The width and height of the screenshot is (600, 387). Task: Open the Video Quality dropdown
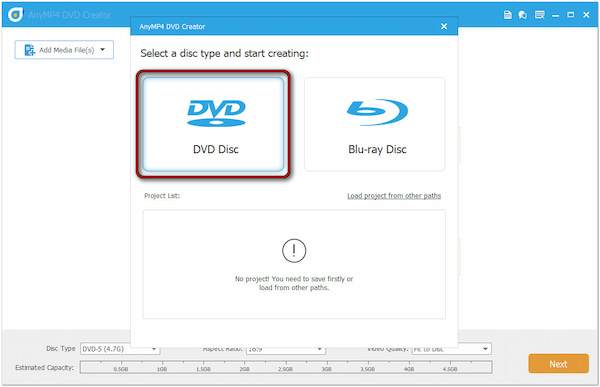coord(452,349)
